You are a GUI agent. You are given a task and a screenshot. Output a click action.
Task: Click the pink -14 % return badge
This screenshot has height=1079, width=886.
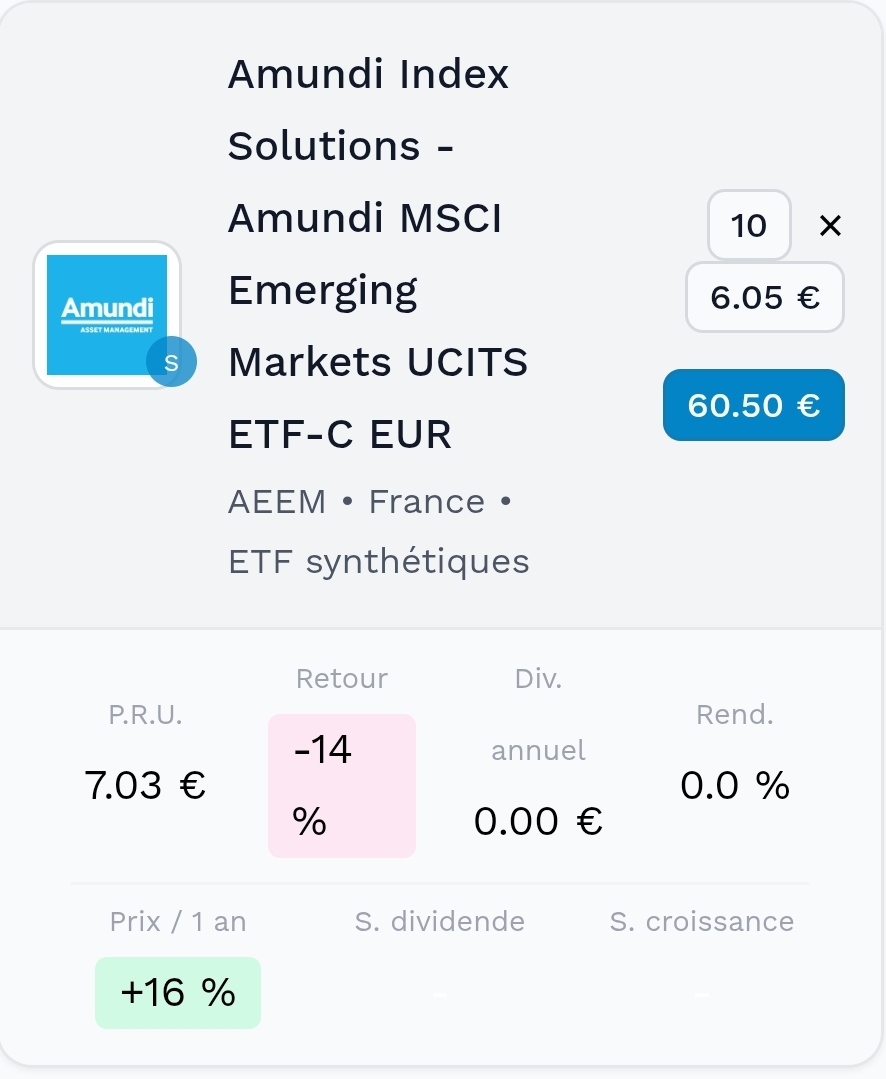[341, 785]
